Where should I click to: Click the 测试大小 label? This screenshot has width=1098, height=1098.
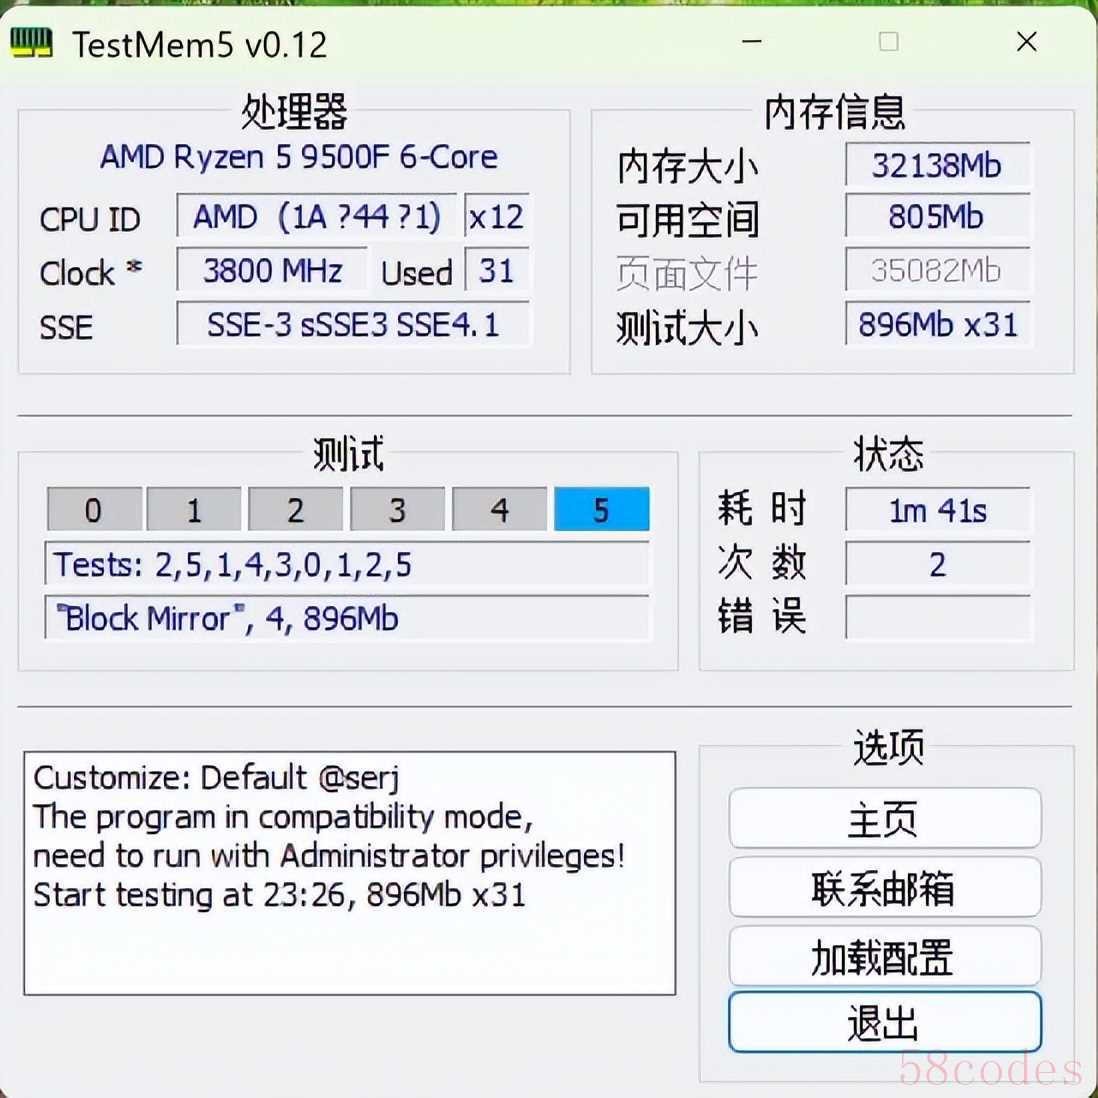coord(687,327)
